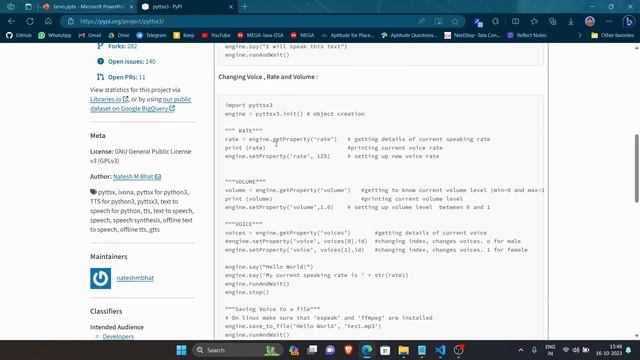This screenshot has width=640, height=360.
Task: Open the Favorites toolbar icon
Action: [534, 21]
